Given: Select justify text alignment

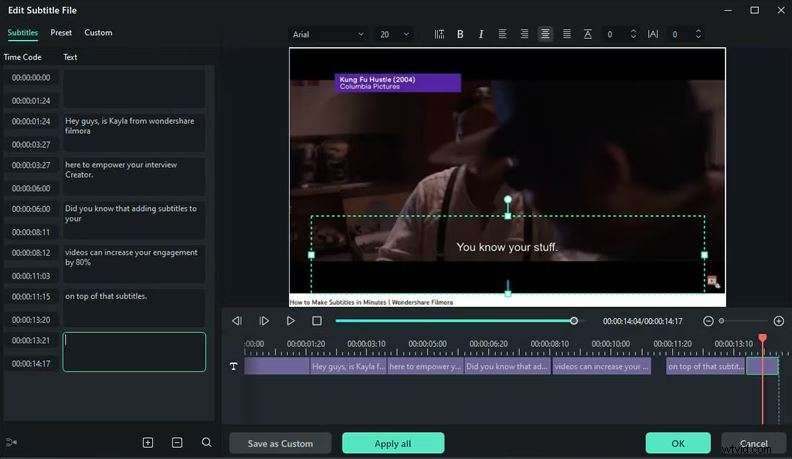Looking at the screenshot, I should click(566, 34).
